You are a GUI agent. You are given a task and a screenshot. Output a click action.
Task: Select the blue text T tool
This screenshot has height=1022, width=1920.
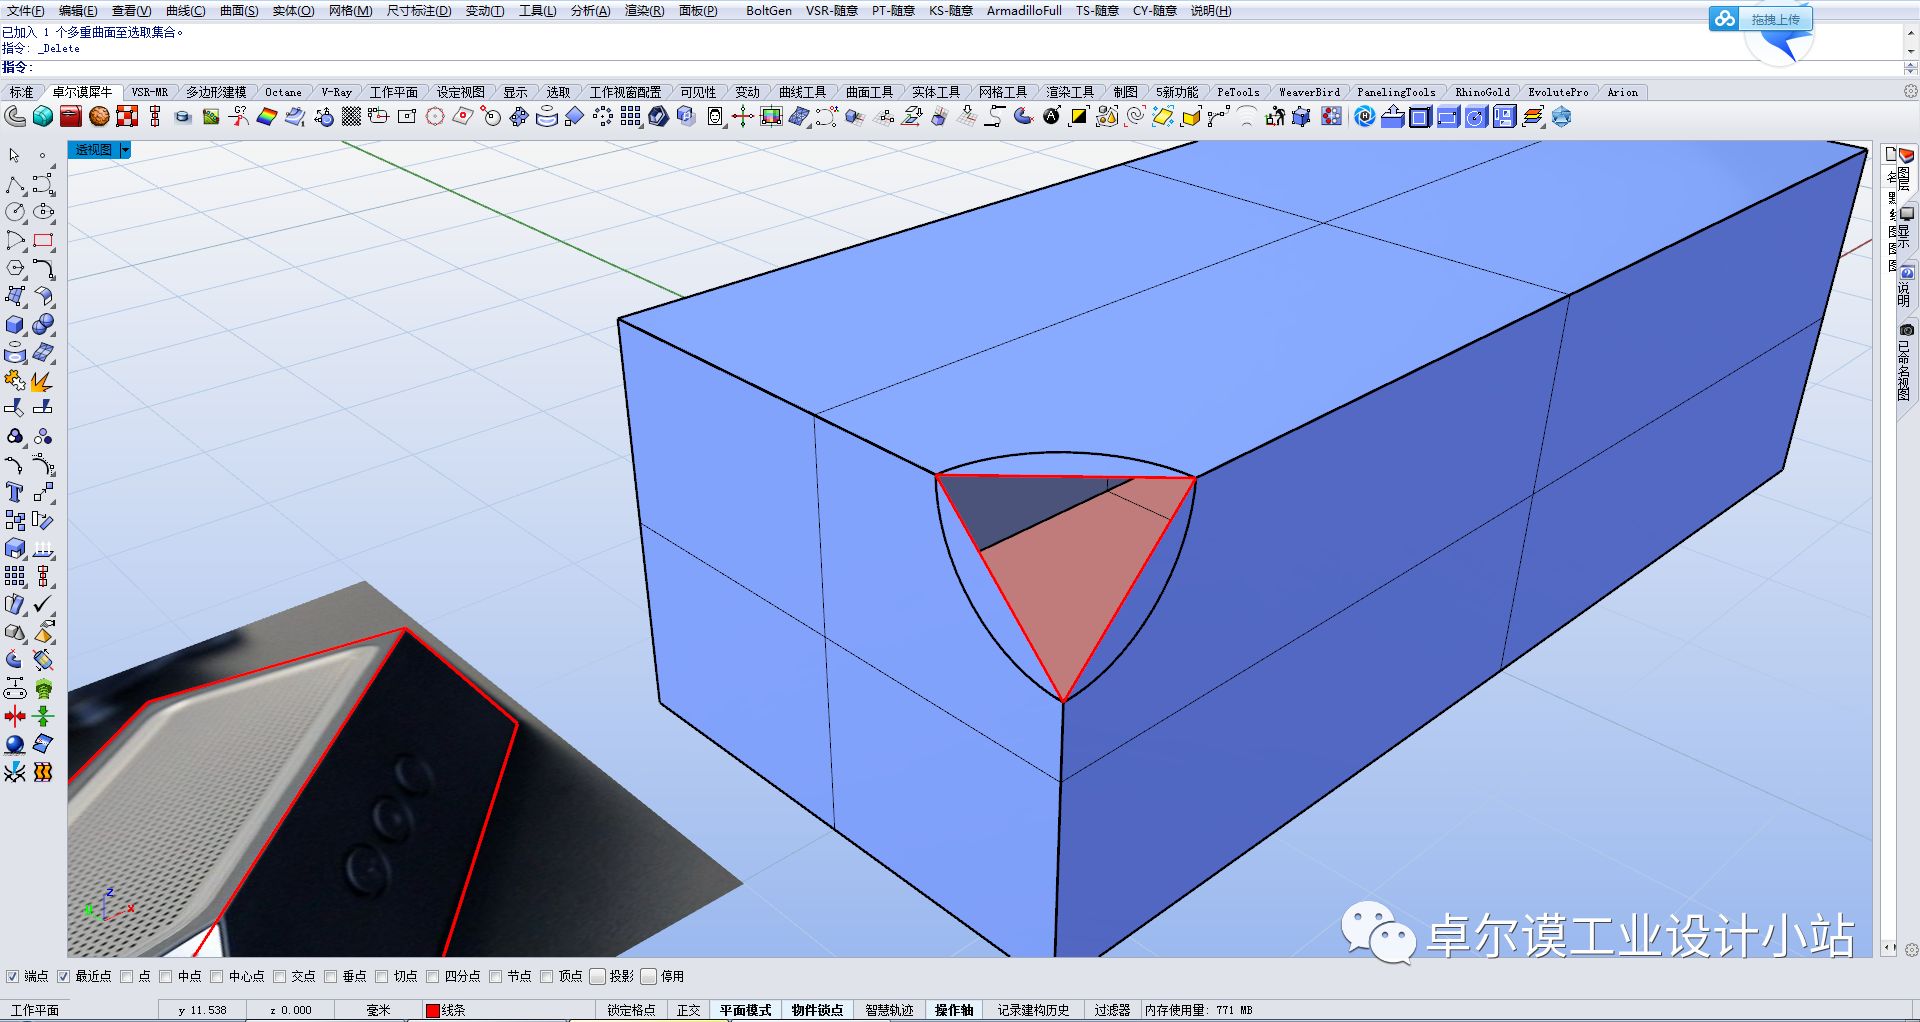point(14,493)
